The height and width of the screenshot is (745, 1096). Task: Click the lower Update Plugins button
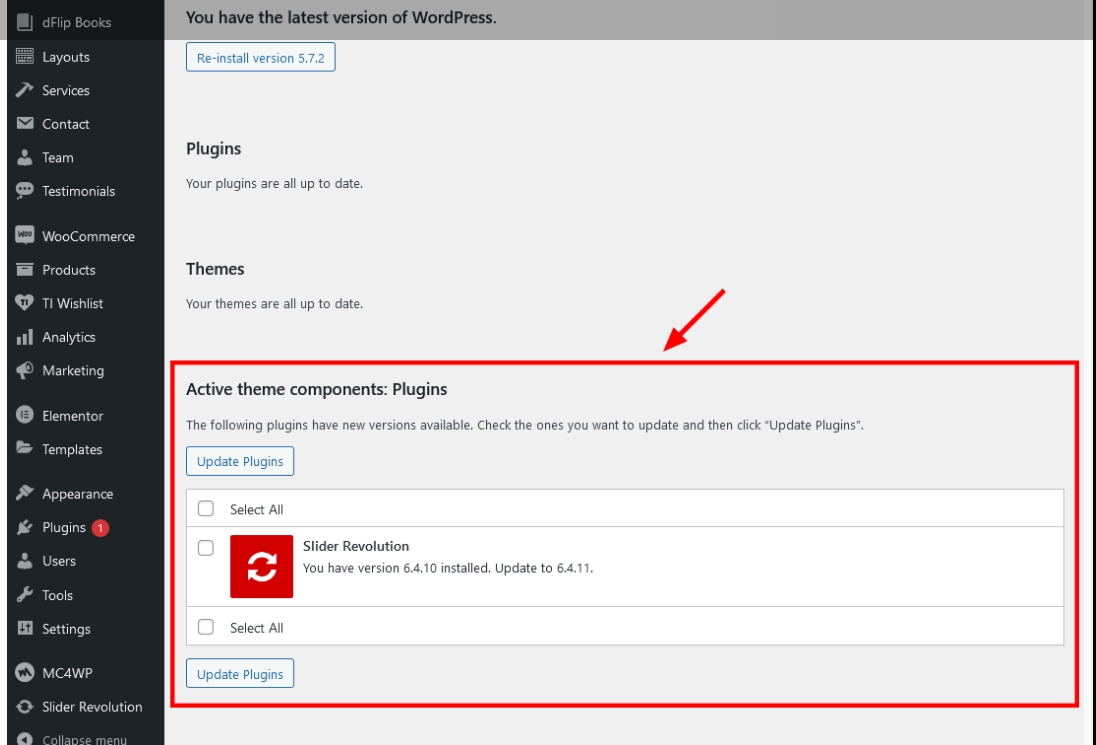(240, 674)
